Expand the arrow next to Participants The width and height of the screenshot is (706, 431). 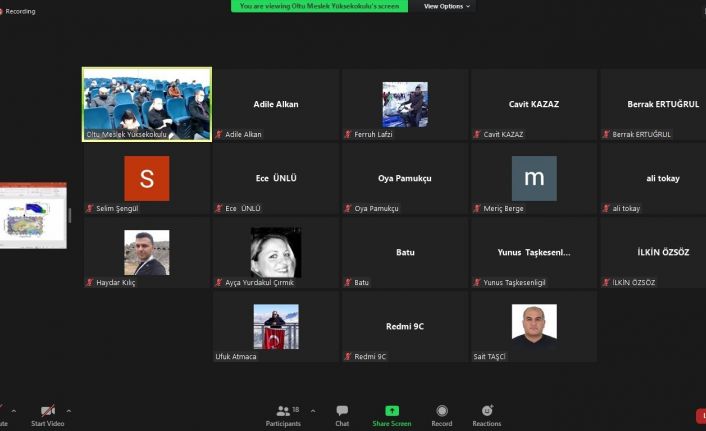[x=313, y=411]
